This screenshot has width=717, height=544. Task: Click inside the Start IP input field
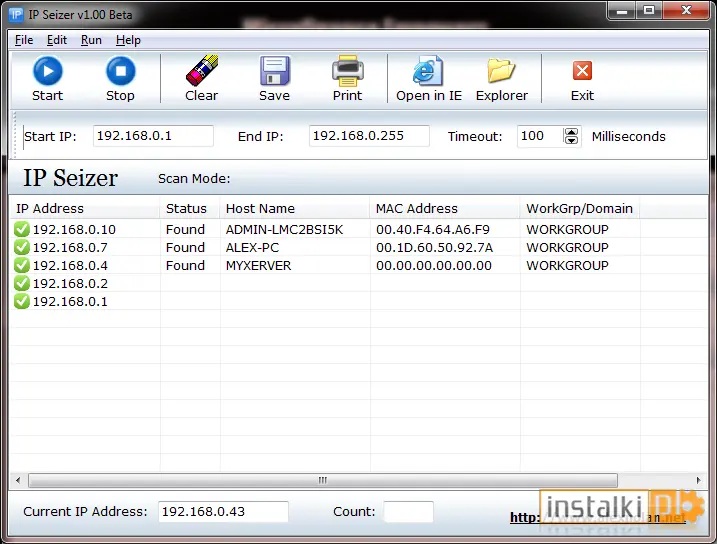coord(153,136)
